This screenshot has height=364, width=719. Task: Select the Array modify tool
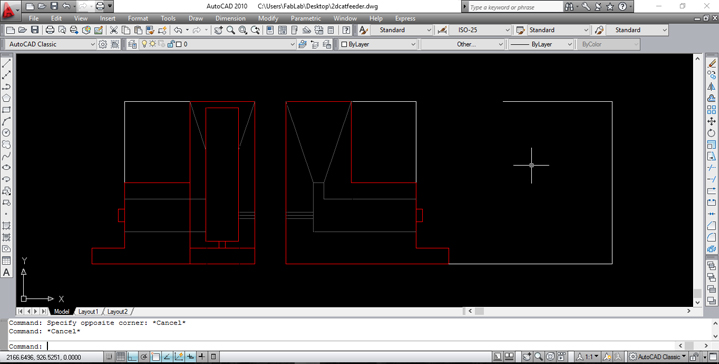(x=711, y=110)
